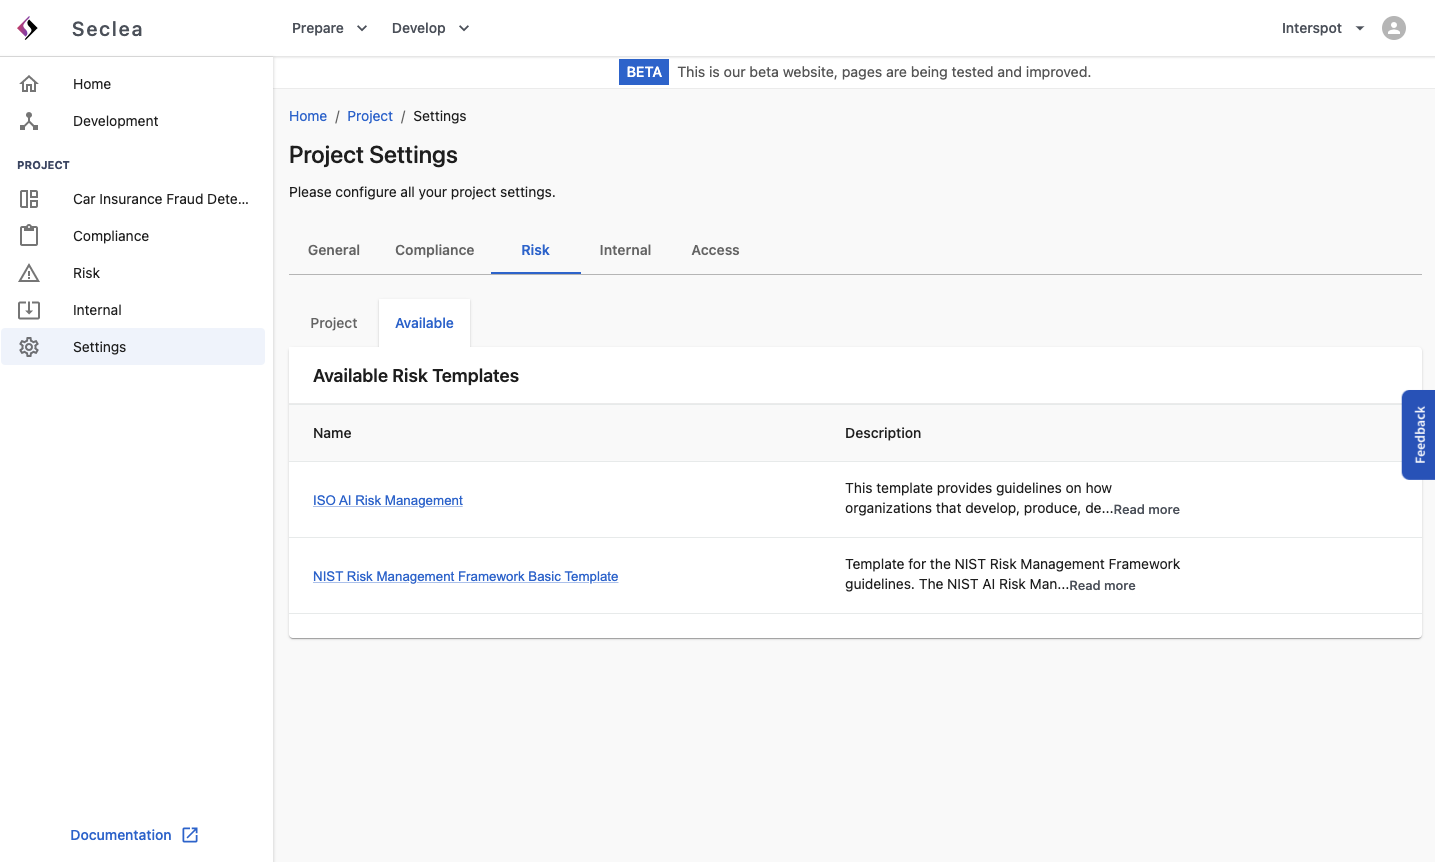Screen dimensions: 1435x862
Task: Open the Interspot organization dropdown
Action: click(1322, 28)
